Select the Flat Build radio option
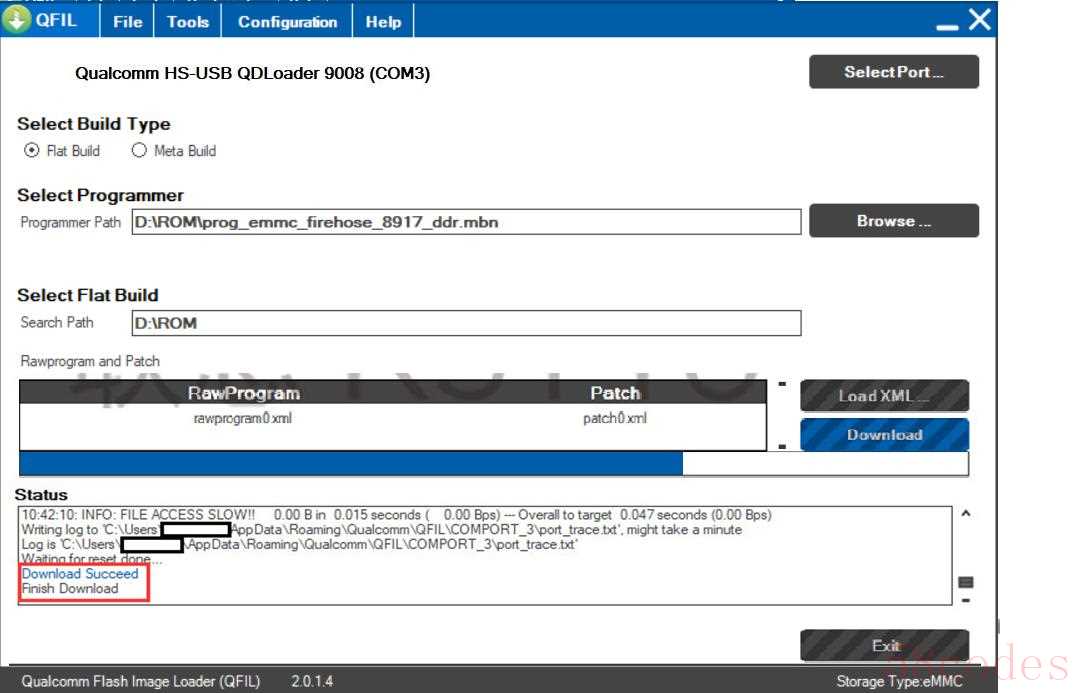This screenshot has width=1084, height=693. click(x=31, y=151)
